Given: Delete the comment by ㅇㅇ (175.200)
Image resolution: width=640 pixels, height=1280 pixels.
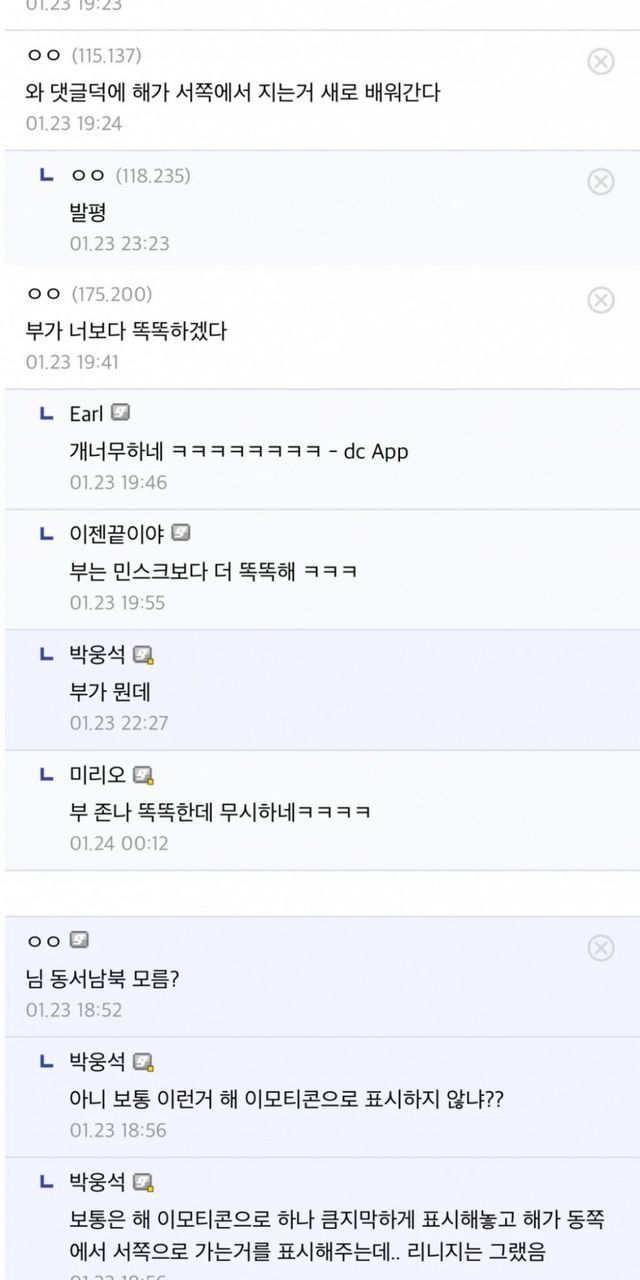Looking at the screenshot, I should [x=600, y=300].
